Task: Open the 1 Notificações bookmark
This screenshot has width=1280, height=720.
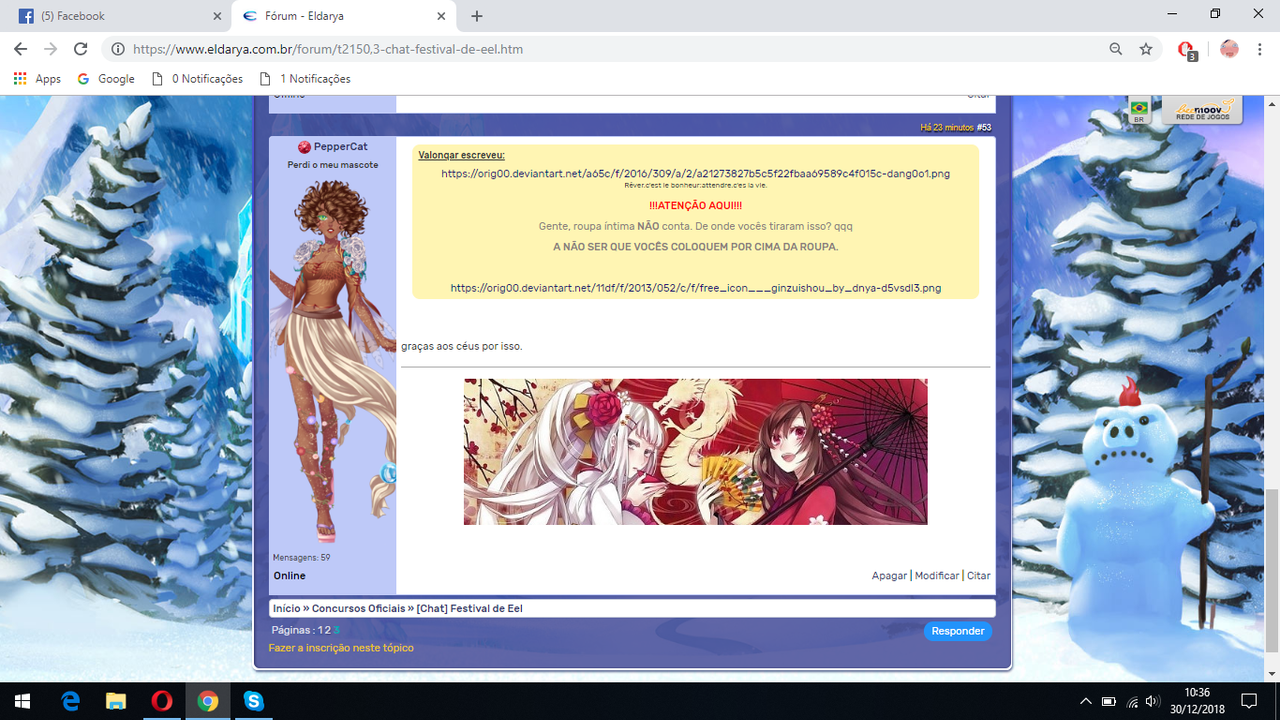Action: [305, 79]
